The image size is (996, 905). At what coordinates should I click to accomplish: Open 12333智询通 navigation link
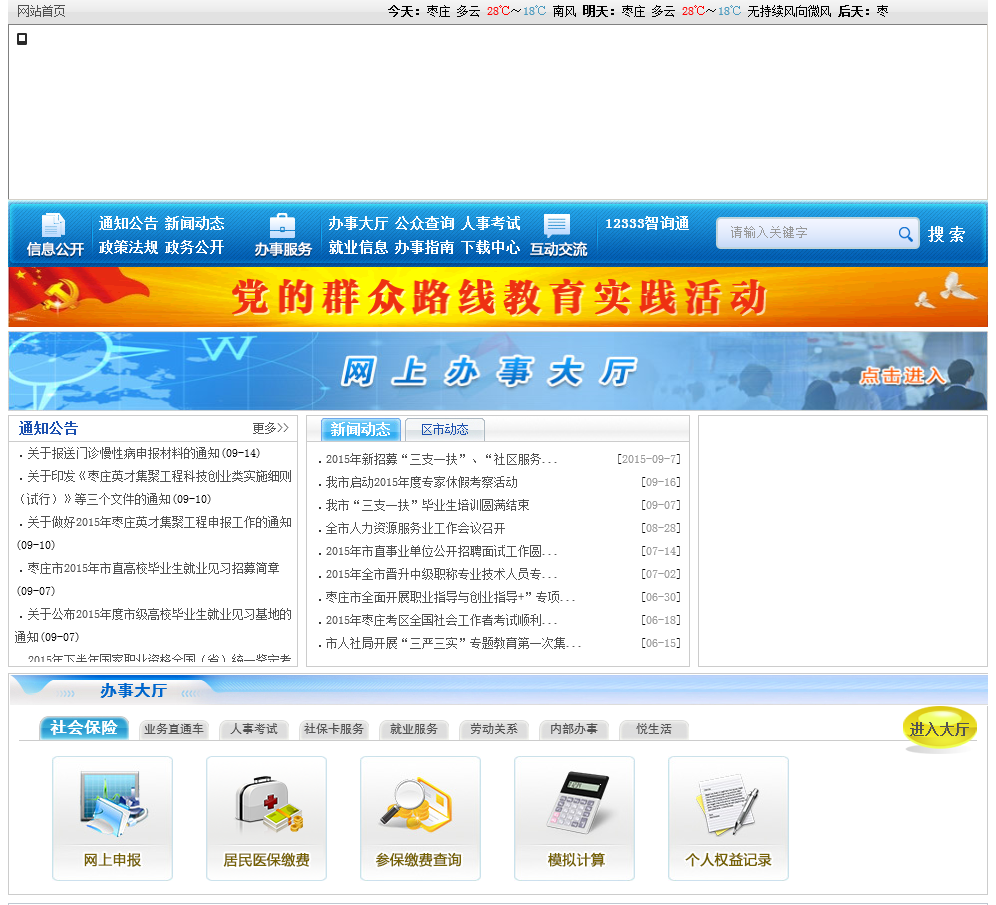pos(647,223)
